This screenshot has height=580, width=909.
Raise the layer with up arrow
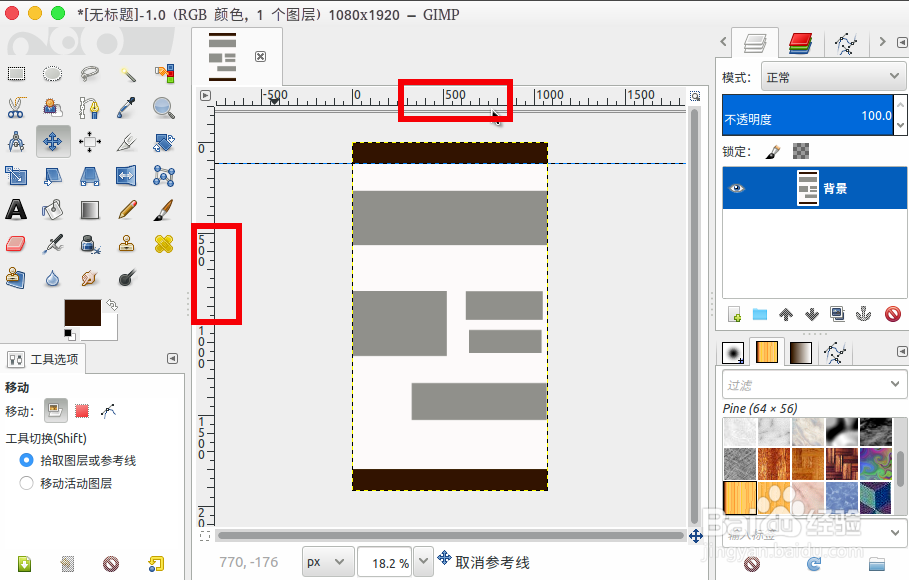(x=786, y=314)
